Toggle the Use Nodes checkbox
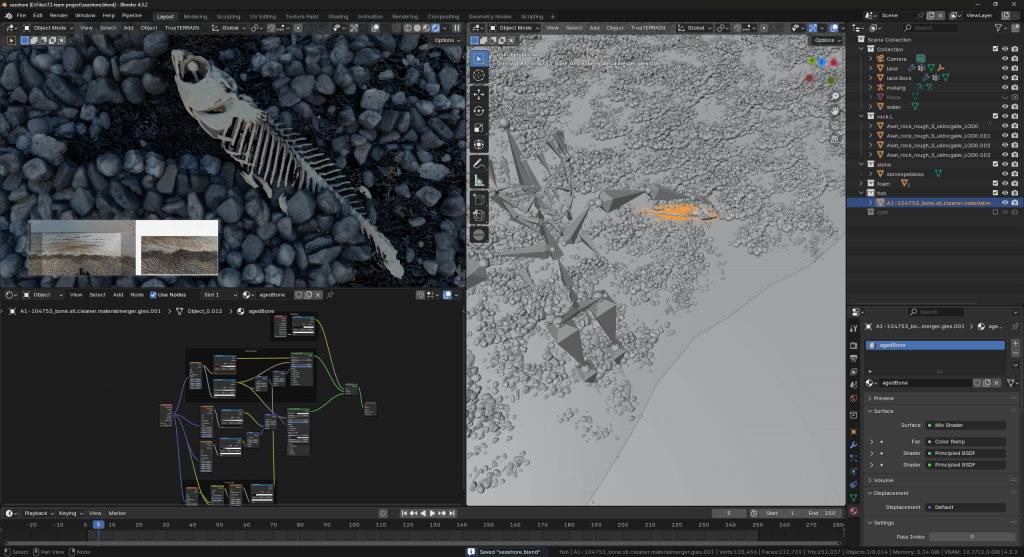Viewport: 1024px width, 557px height. (153, 295)
